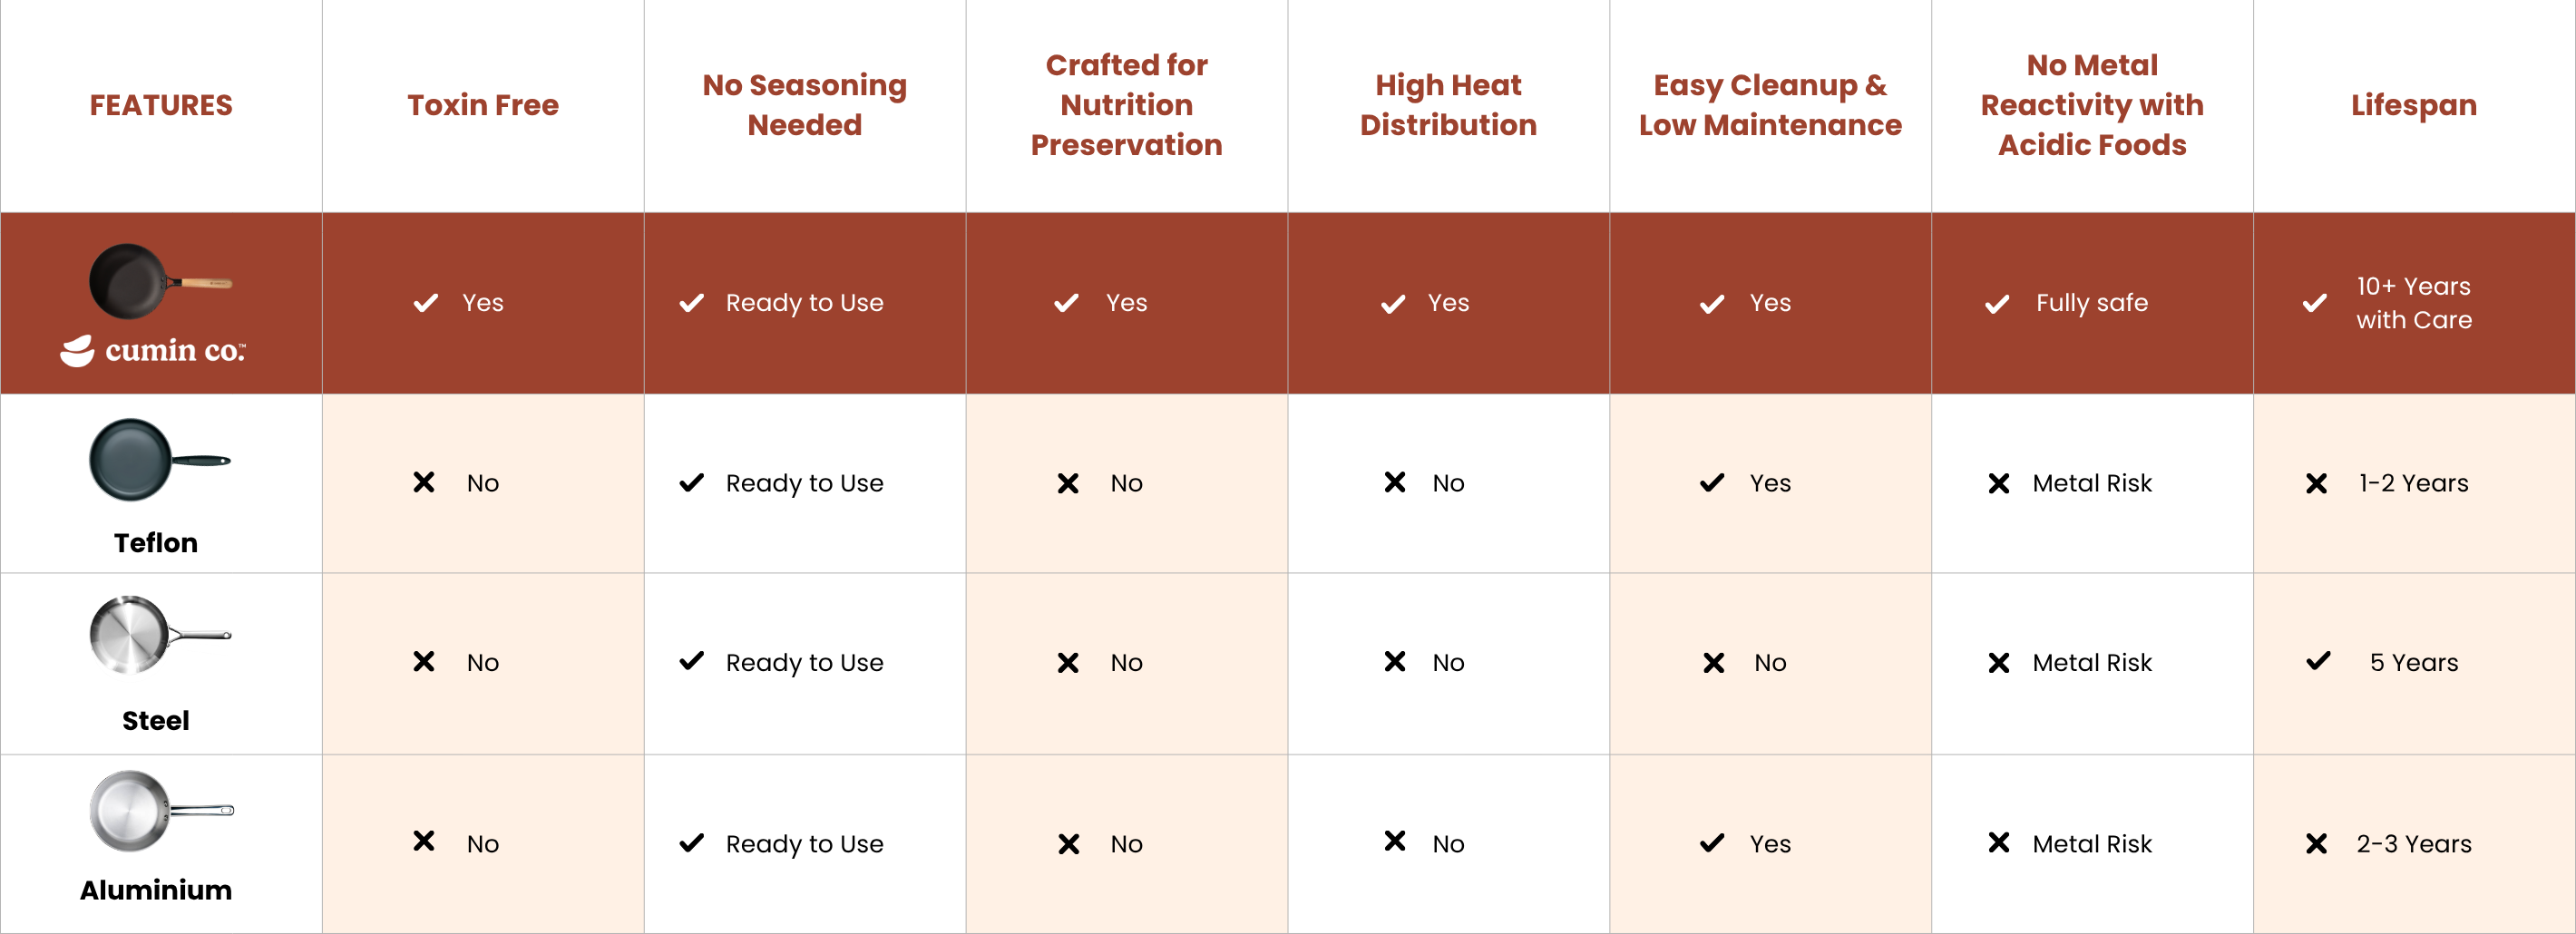Click the X icon for Steel Easy Cleanup

(1713, 663)
